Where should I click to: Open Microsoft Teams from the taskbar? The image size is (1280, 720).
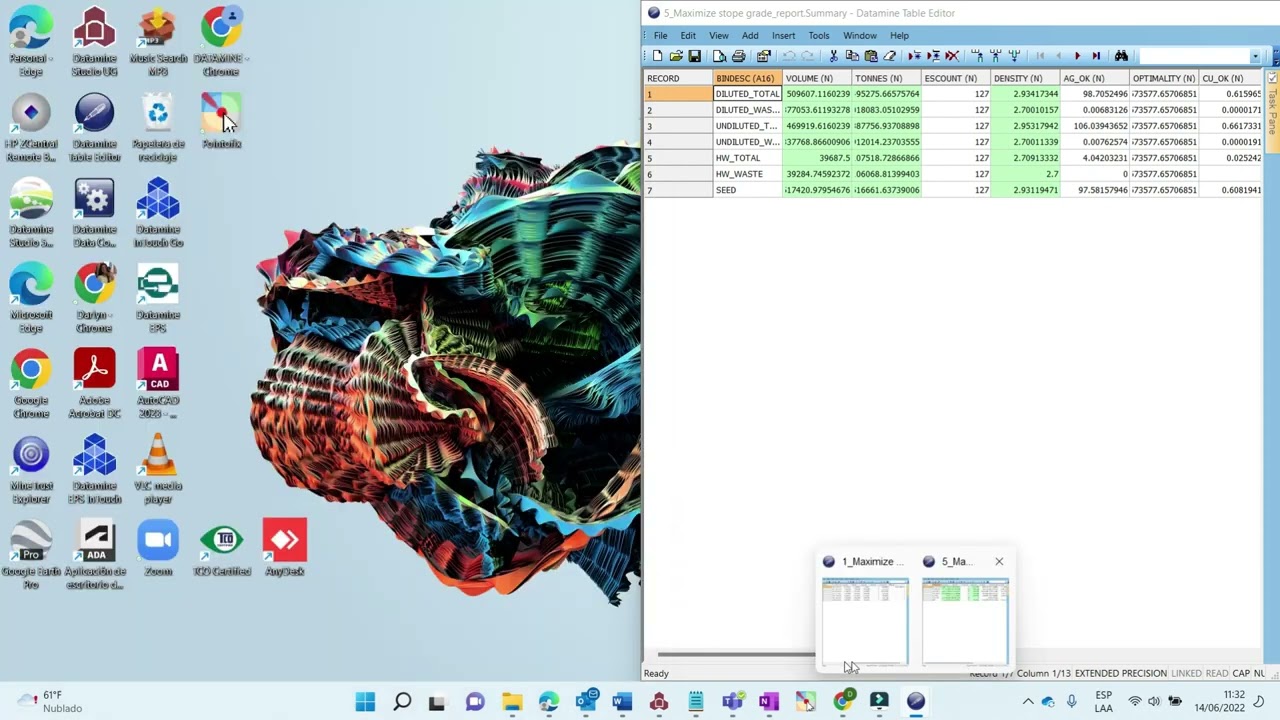(x=732, y=702)
